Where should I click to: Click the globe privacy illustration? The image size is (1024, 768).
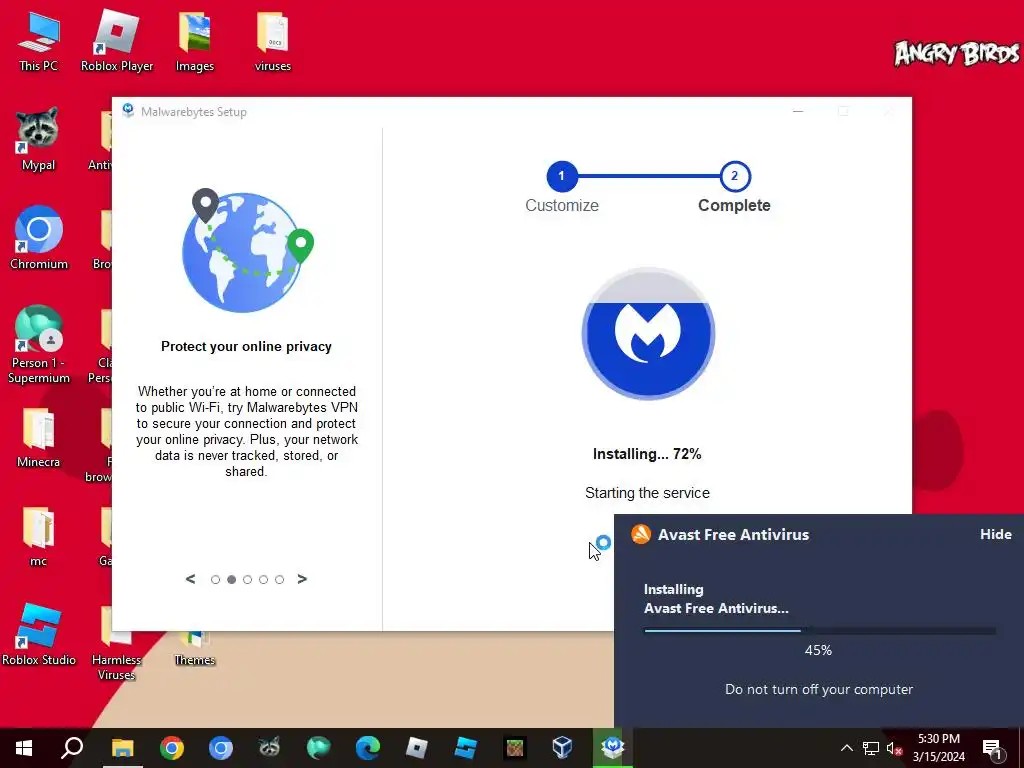(x=248, y=250)
